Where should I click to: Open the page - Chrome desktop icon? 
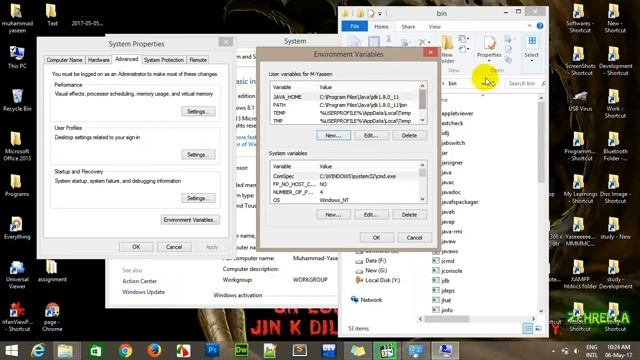coord(52,317)
